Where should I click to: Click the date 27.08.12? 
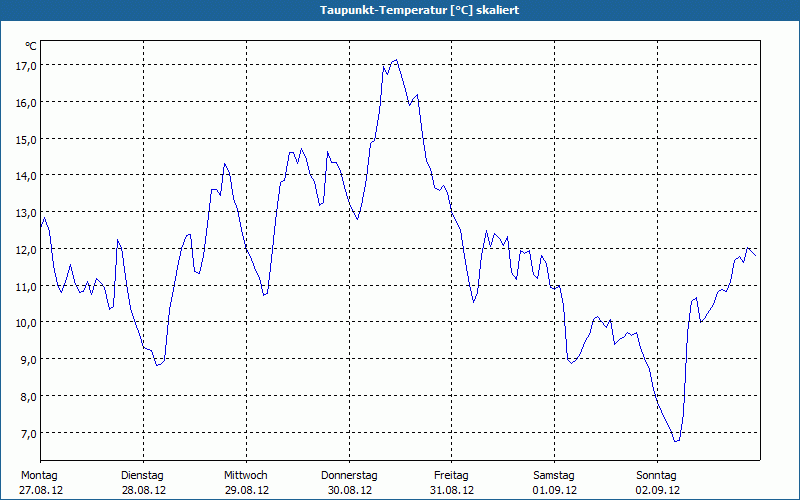click(41, 490)
